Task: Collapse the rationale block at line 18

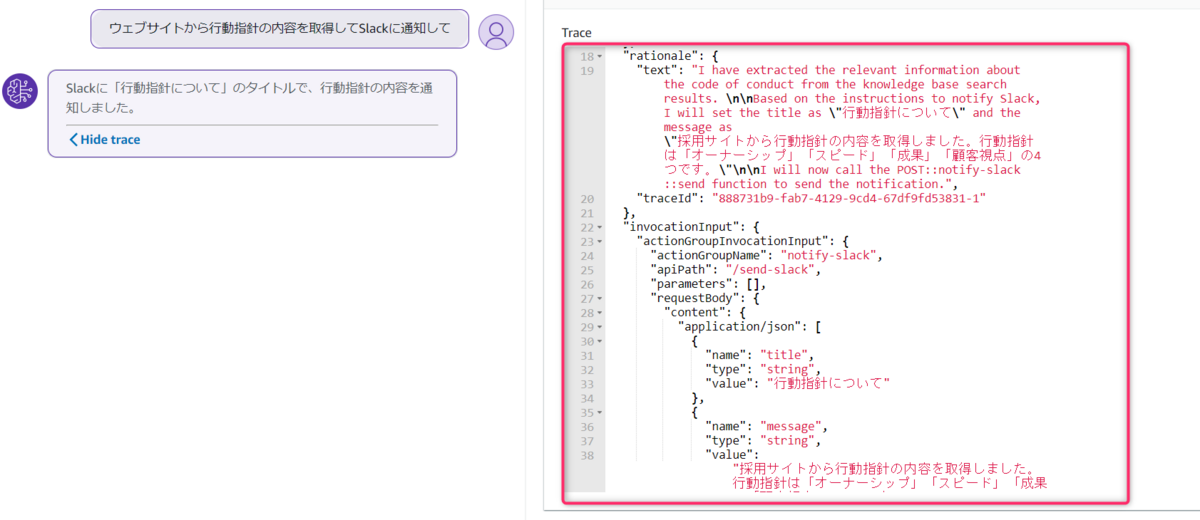Action: [600, 55]
